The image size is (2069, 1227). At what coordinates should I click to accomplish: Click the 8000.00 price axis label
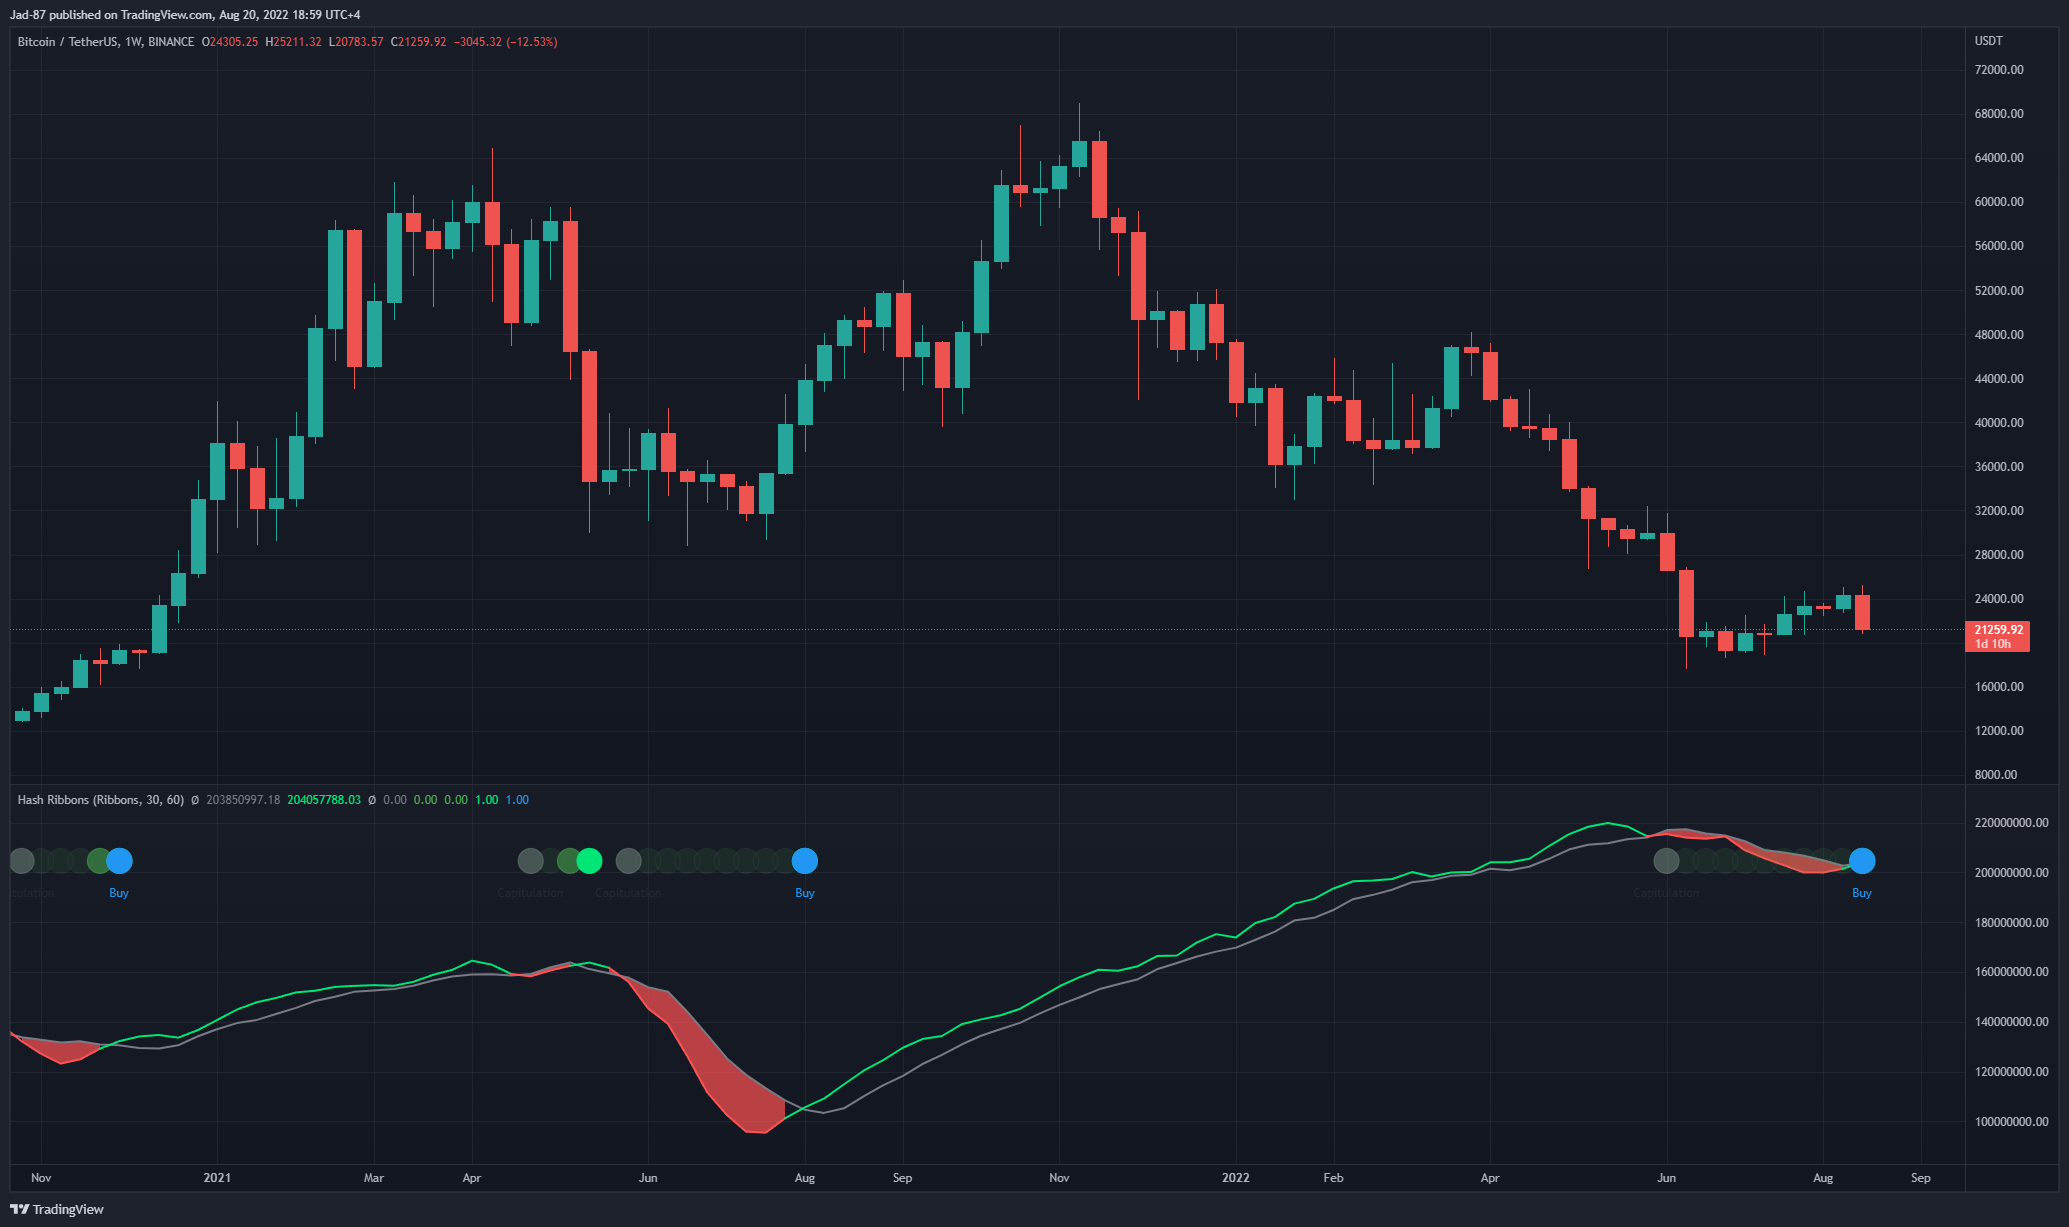tap(1996, 775)
